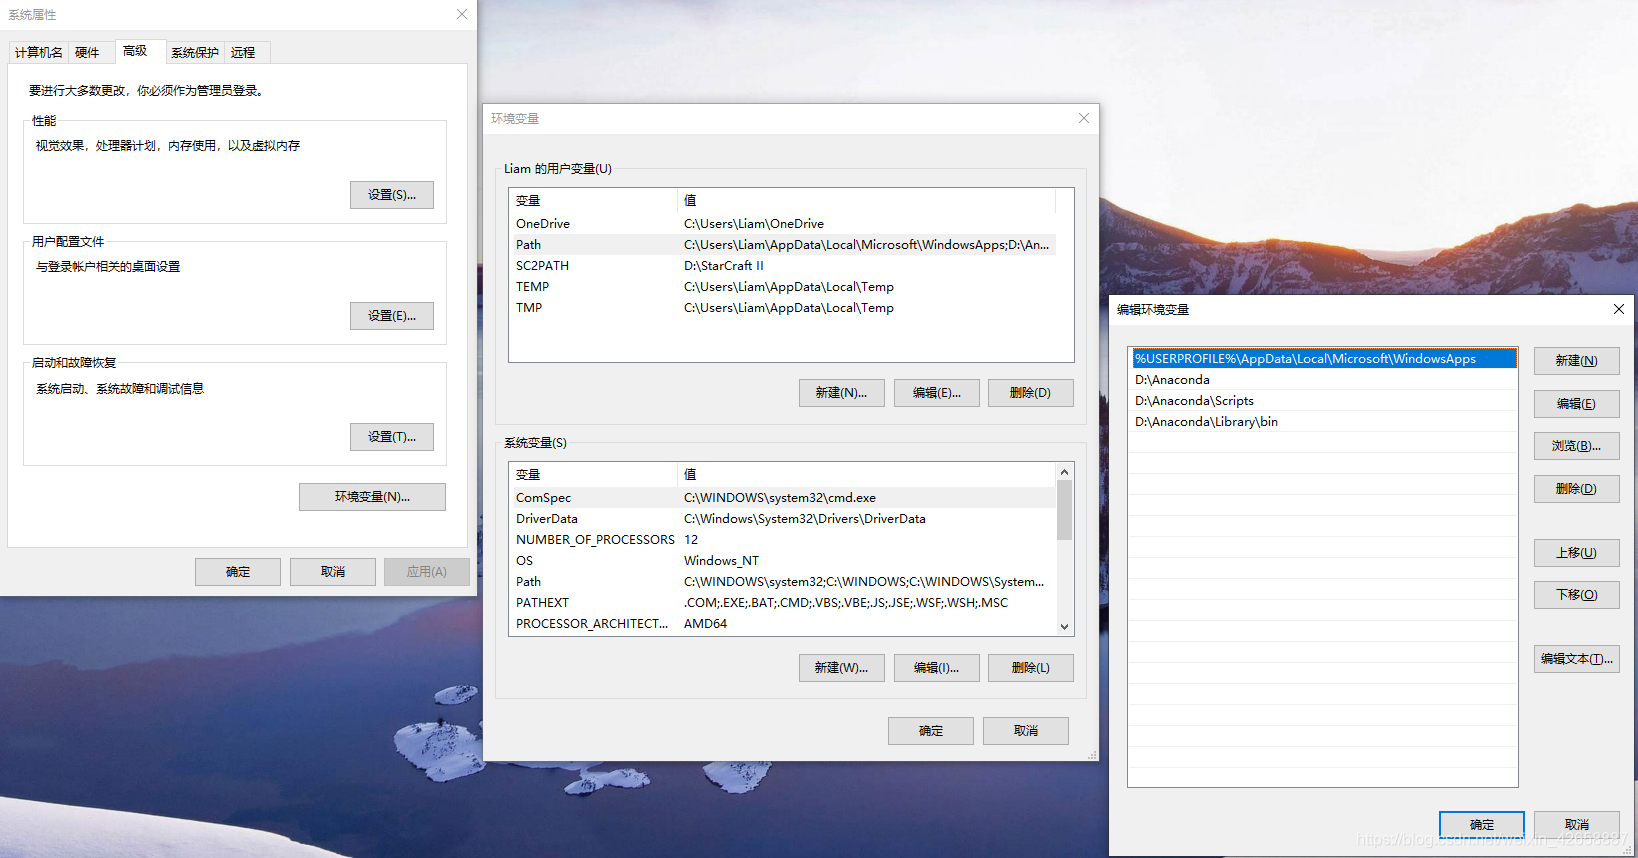Click 删除(D) in edit variable dialog
The image size is (1638, 858).
click(1577, 489)
